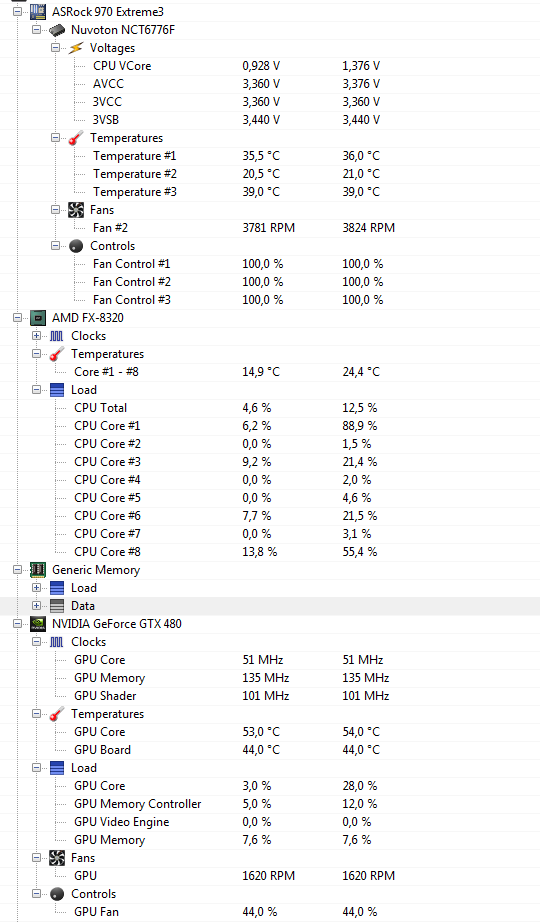The width and height of the screenshot is (540, 923).
Task: Expand the Generic Memory Data node
Action: (x=37, y=606)
